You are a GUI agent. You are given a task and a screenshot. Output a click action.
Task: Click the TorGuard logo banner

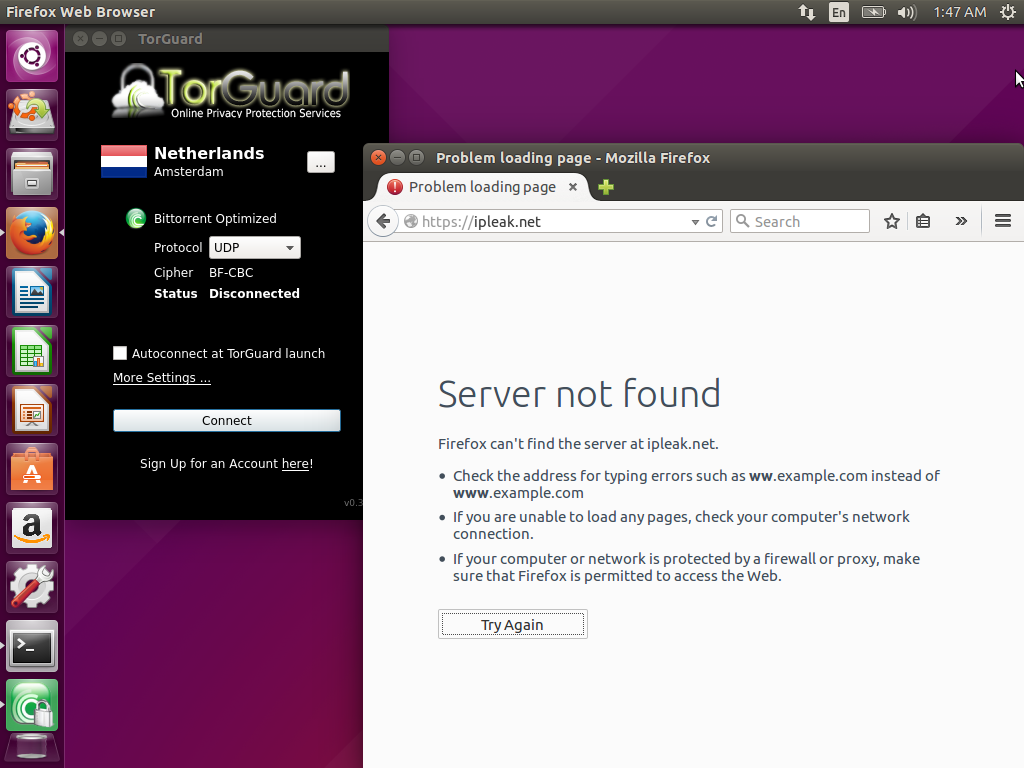230,91
